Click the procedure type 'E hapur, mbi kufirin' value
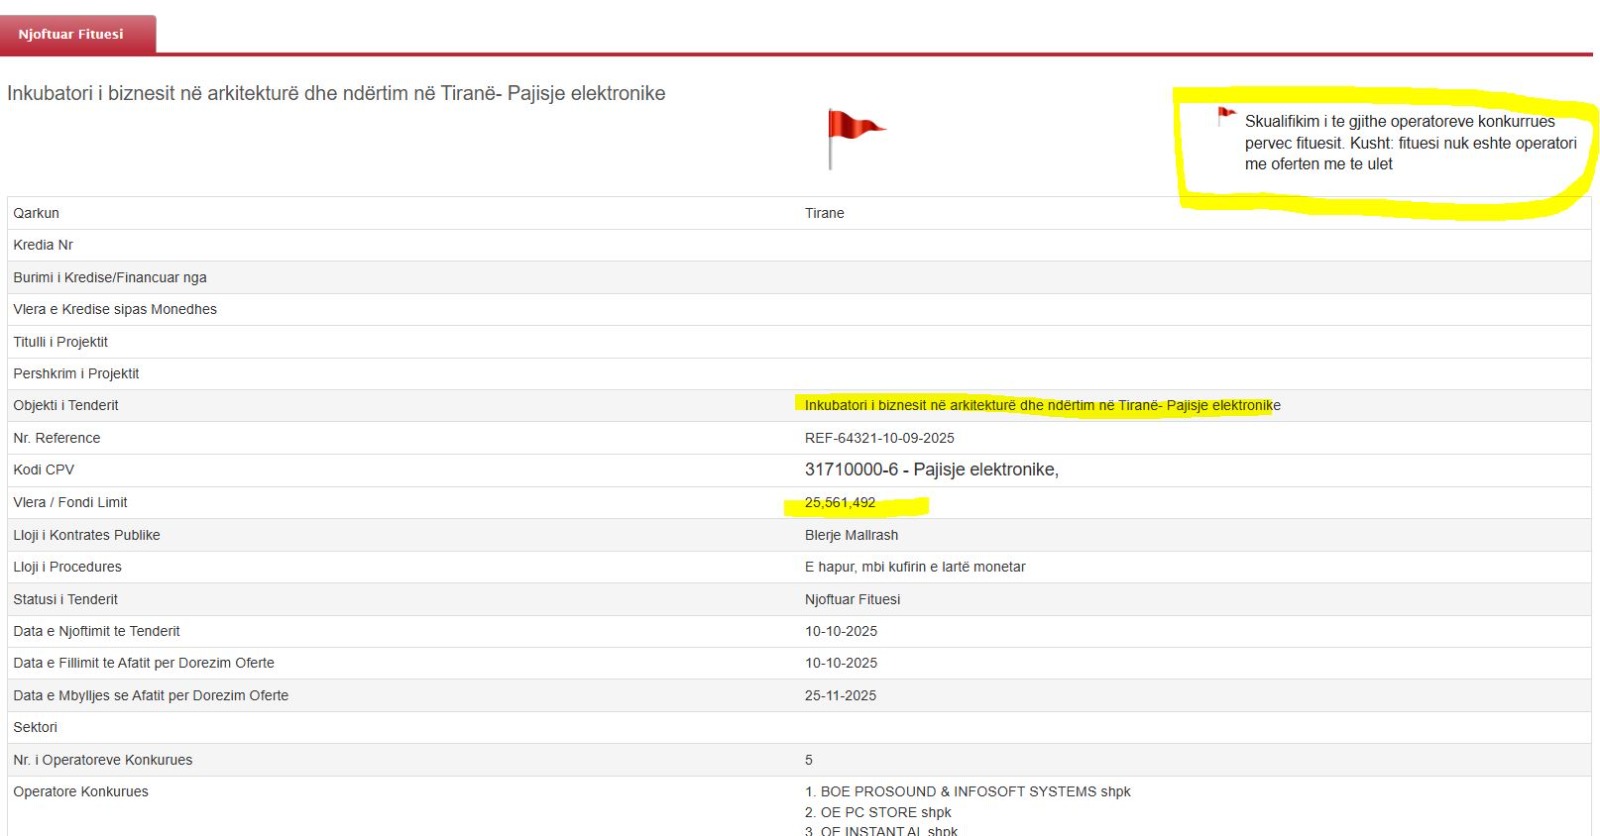The width and height of the screenshot is (1600, 836). 914,567
